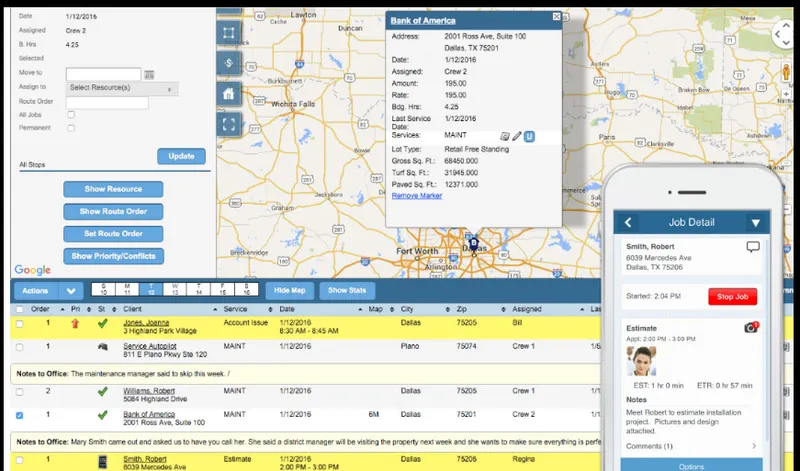Select Friday 15 day tab
The width and height of the screenshot is (800, 471).
point(222,290)
